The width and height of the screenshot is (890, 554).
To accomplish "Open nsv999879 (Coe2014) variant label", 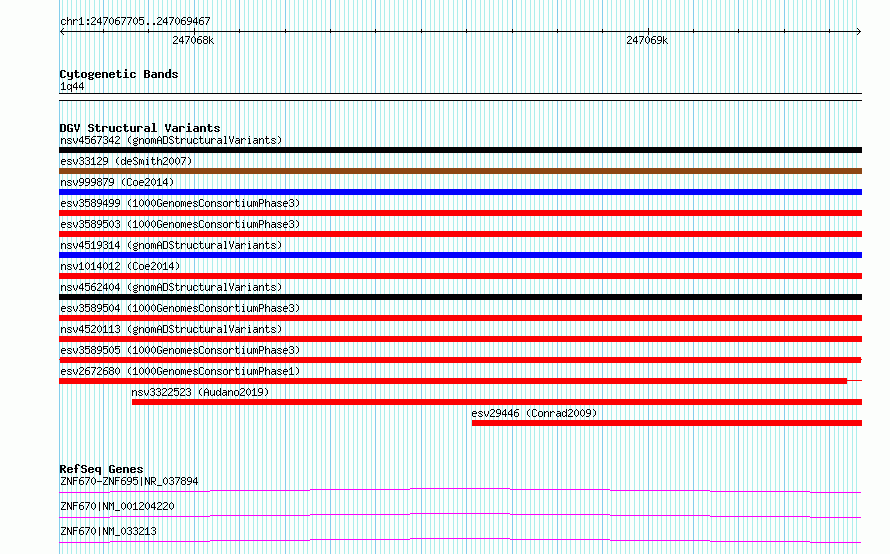I will [117, 182].
